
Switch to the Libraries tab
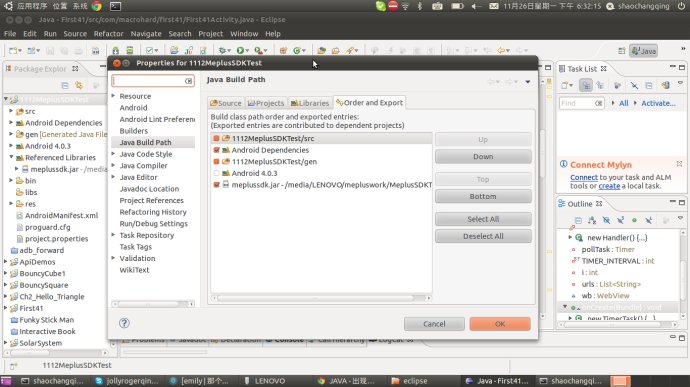(x=310, y=103)
